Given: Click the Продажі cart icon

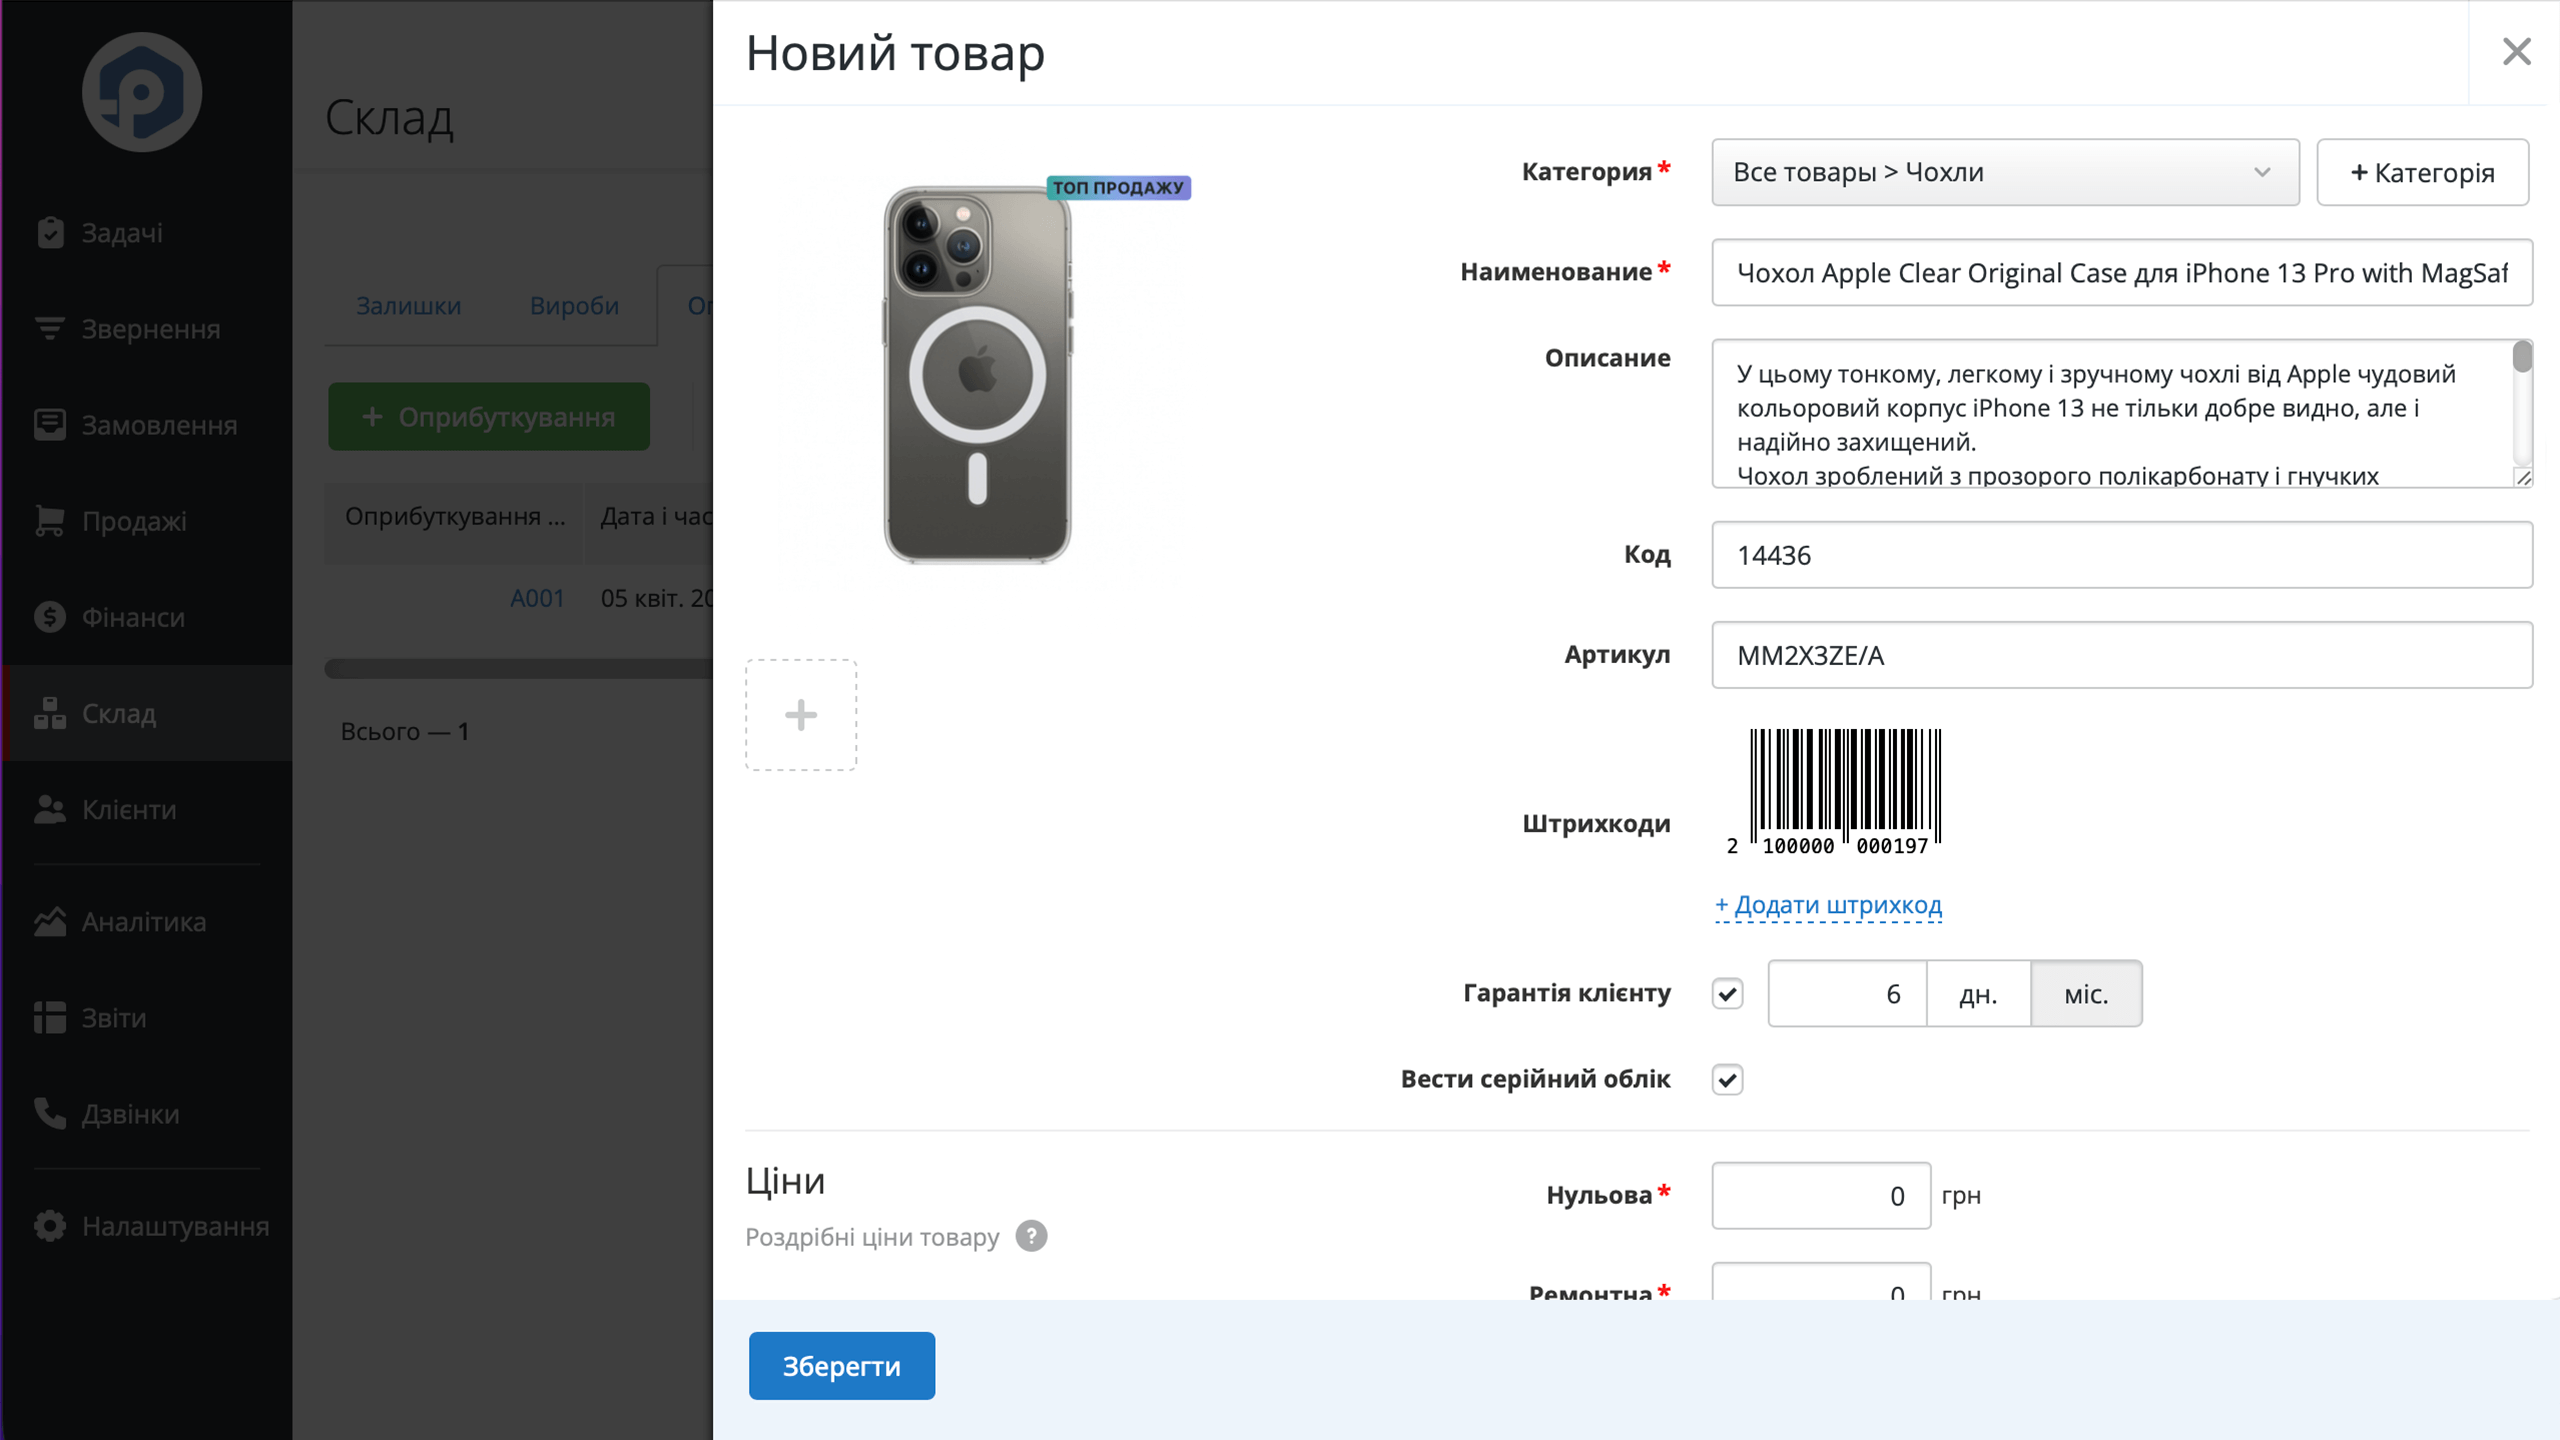Looking at the screenshot, I should (x=50, y=521).
